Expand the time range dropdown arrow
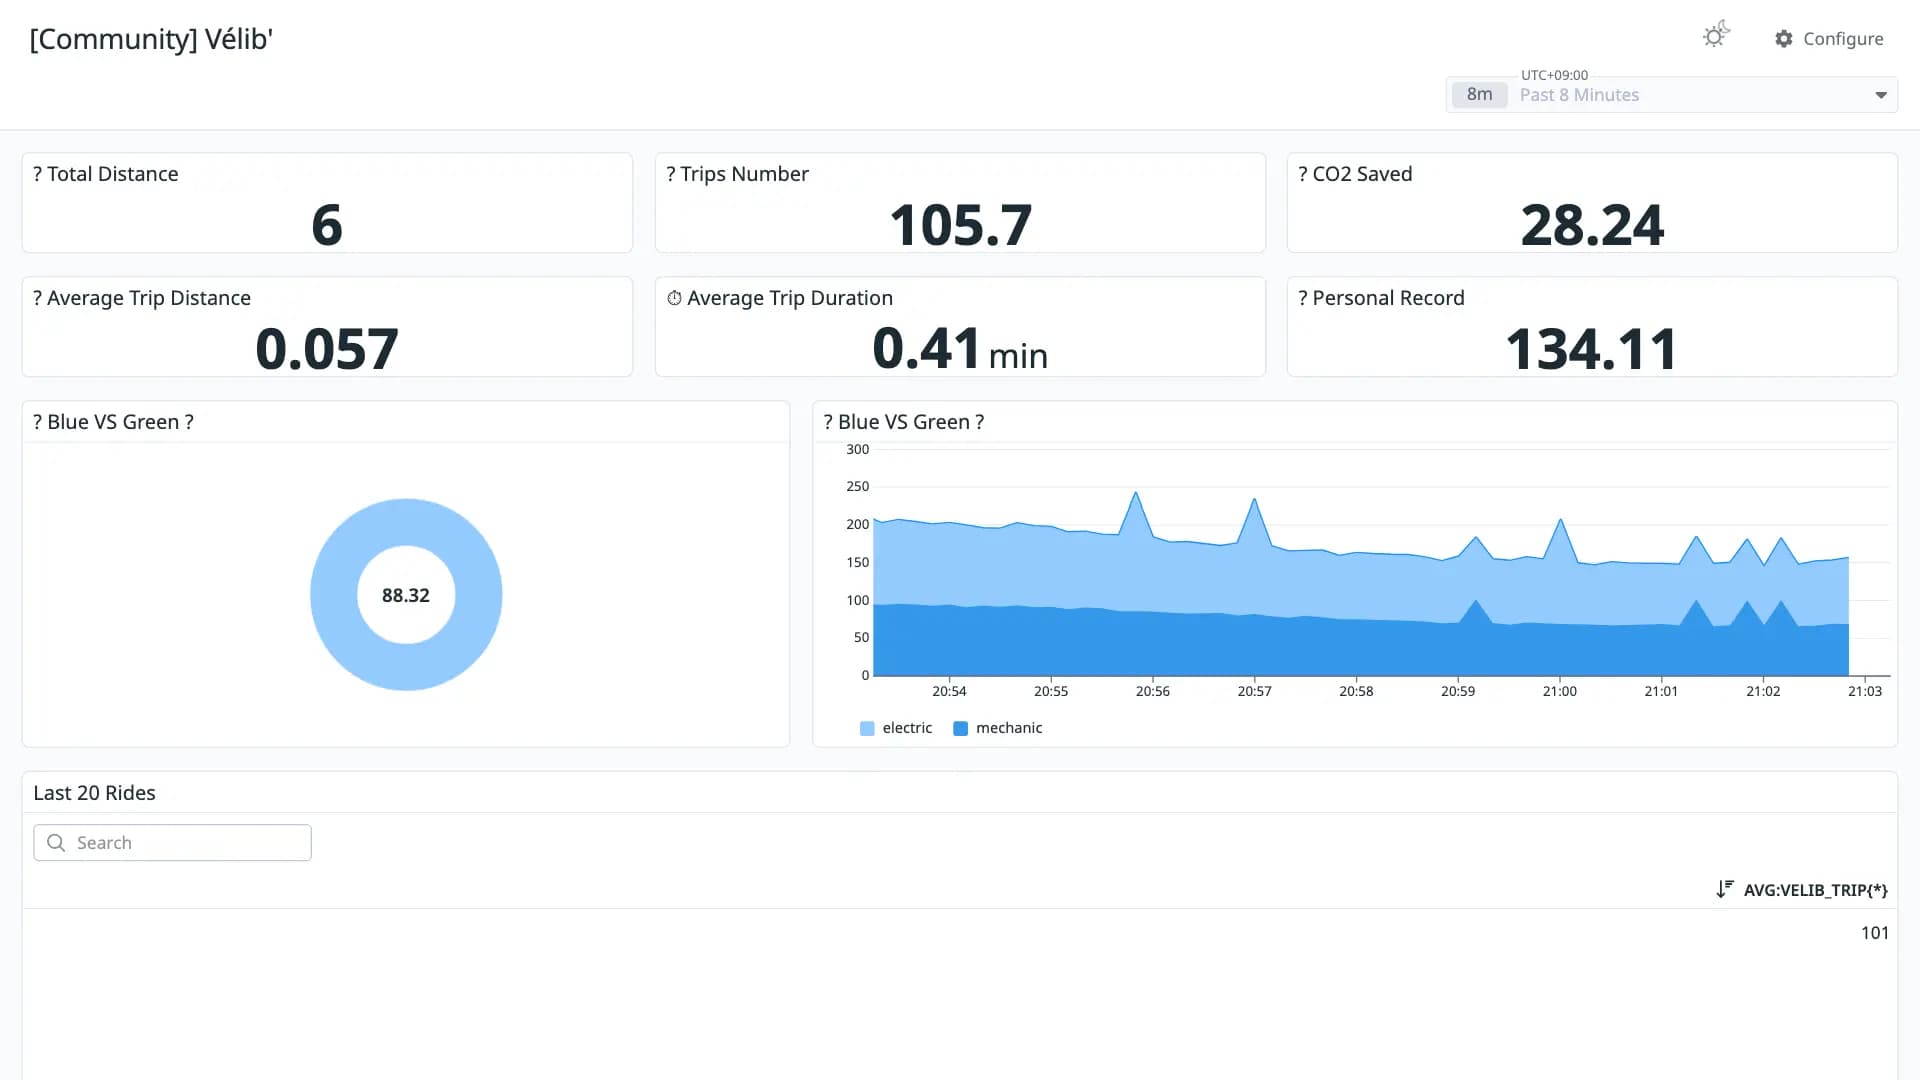 (1881, 95)
